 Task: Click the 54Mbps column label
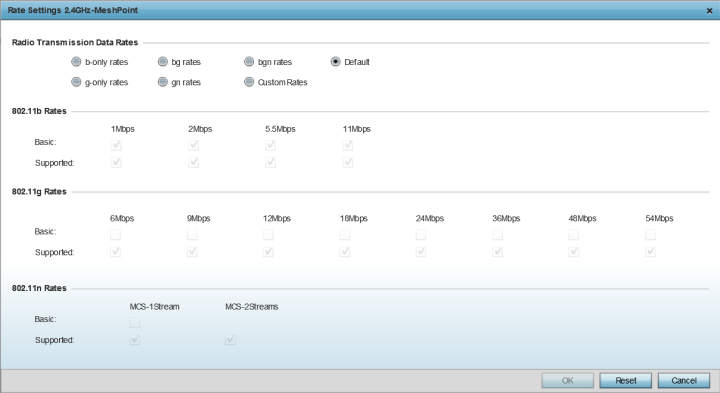point(659,219)
